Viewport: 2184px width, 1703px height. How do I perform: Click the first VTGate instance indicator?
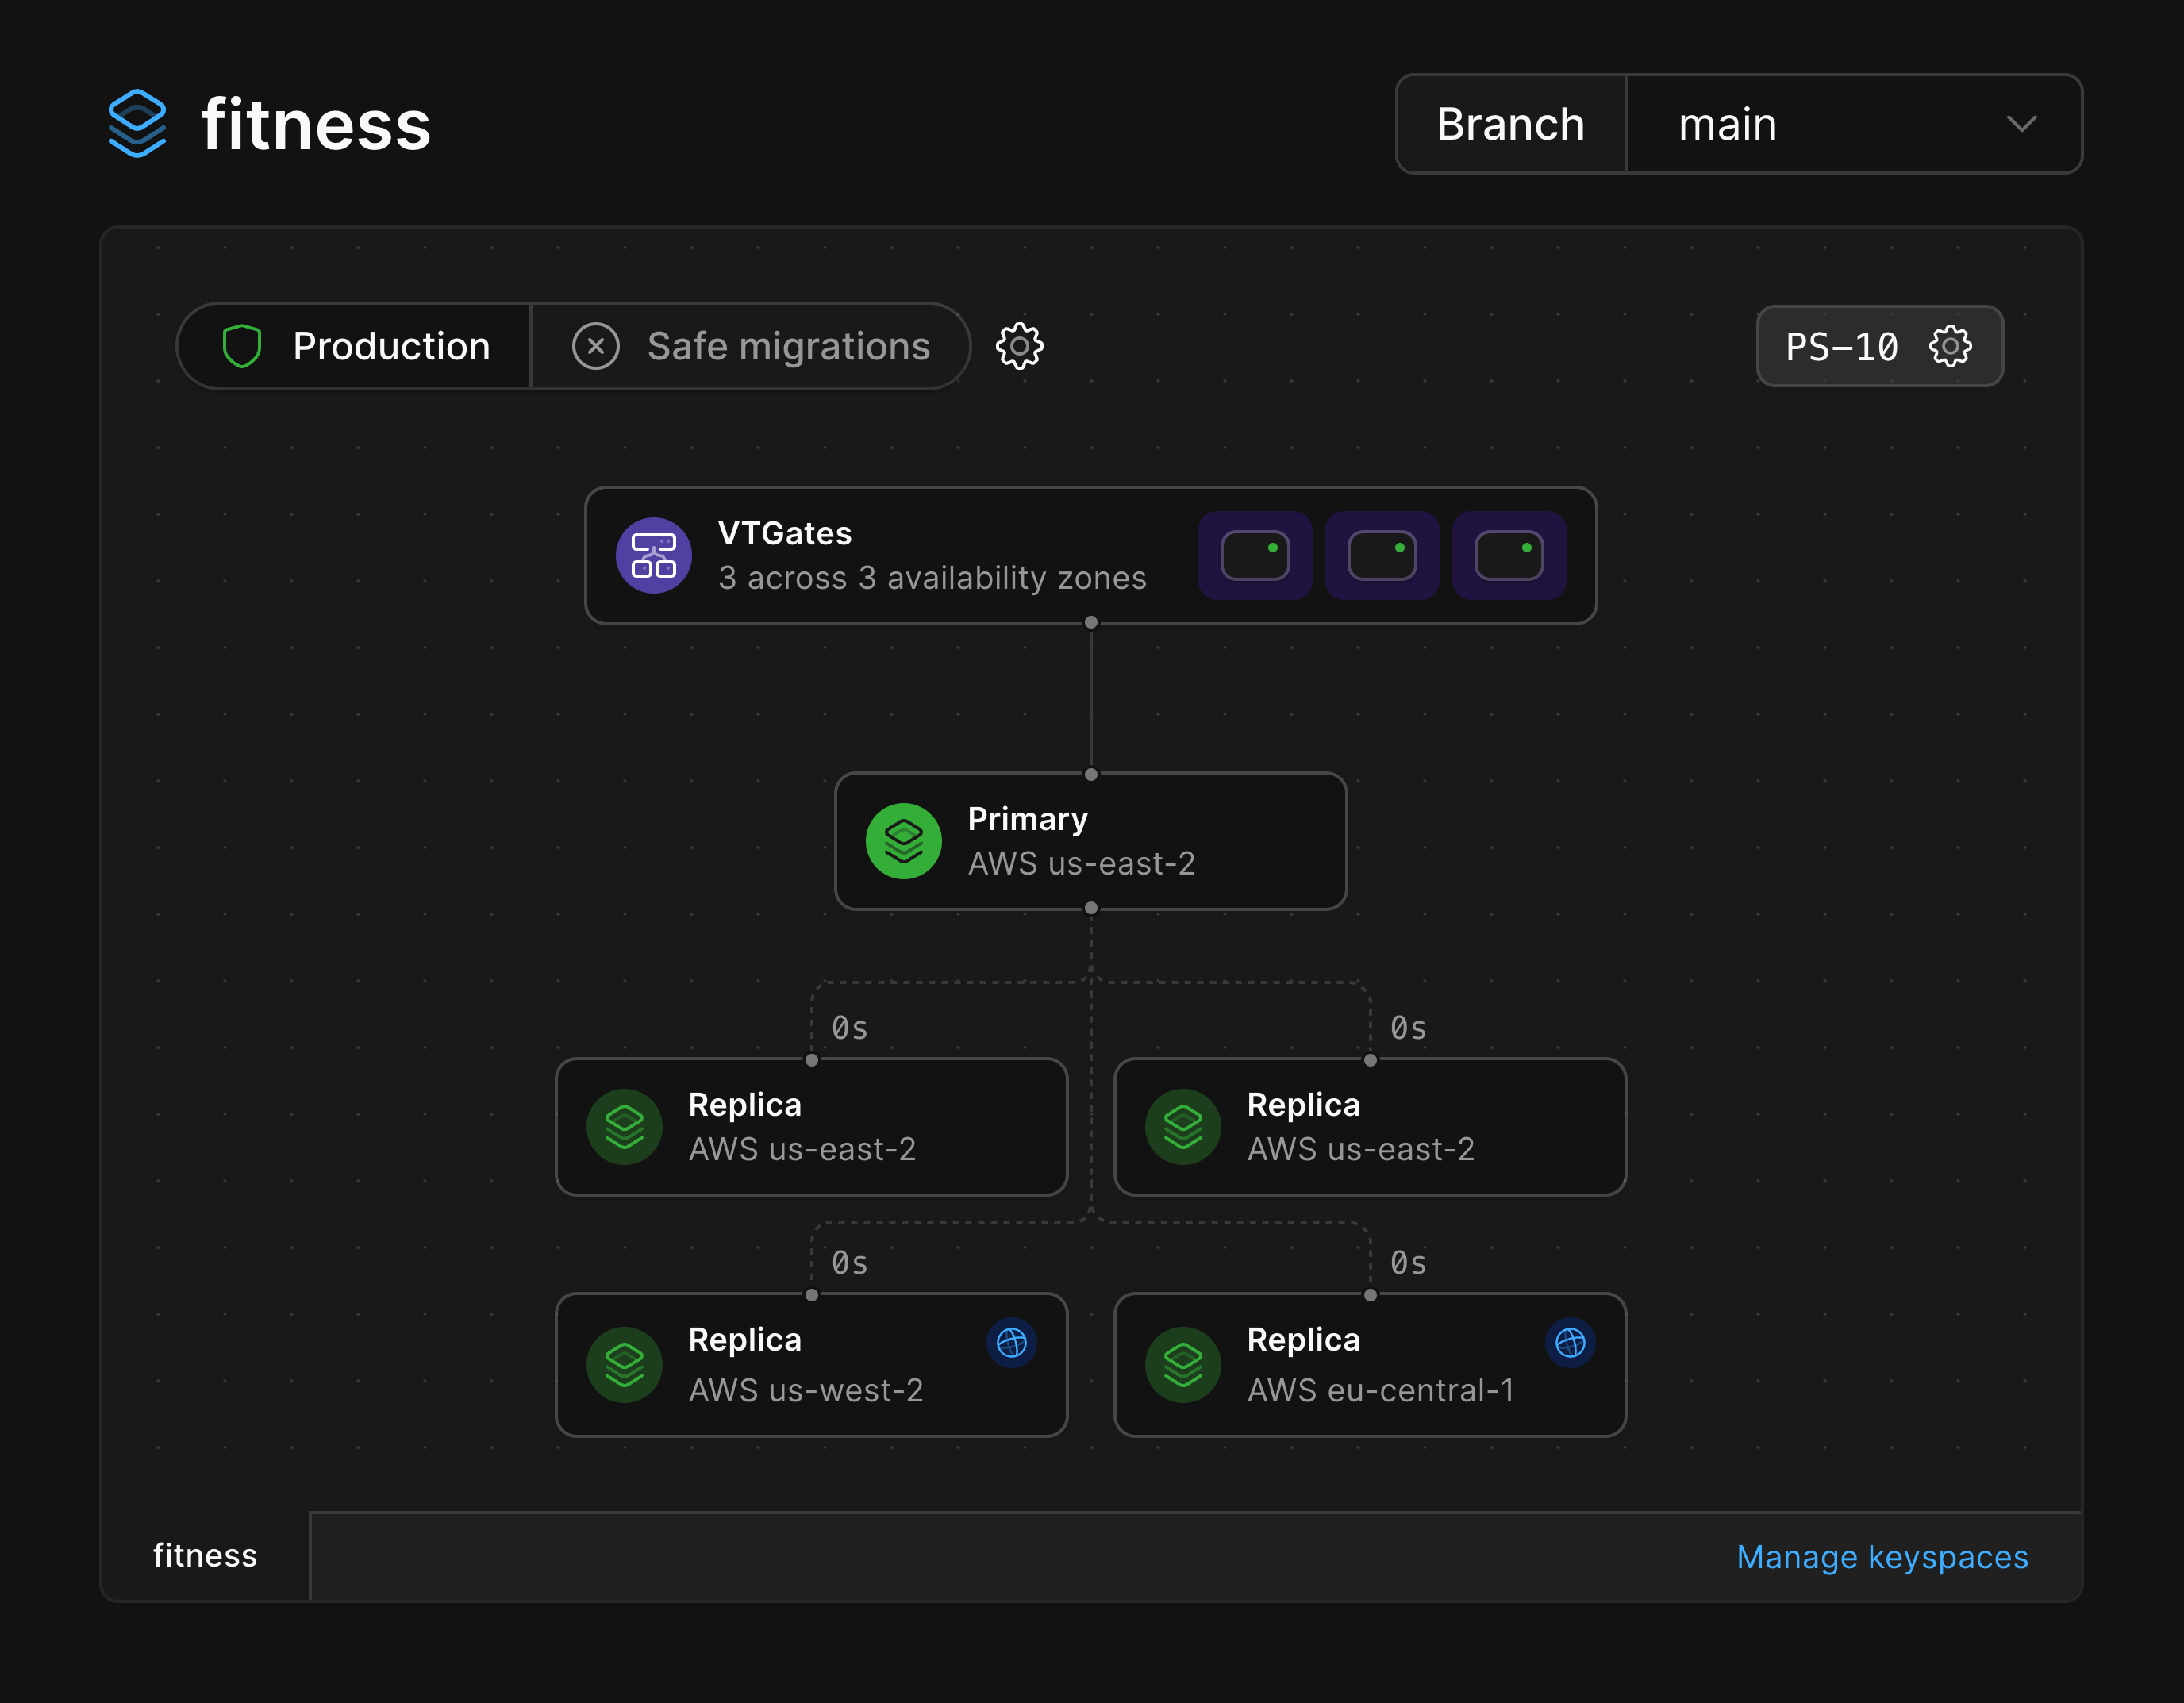(x=1255, y=555)
